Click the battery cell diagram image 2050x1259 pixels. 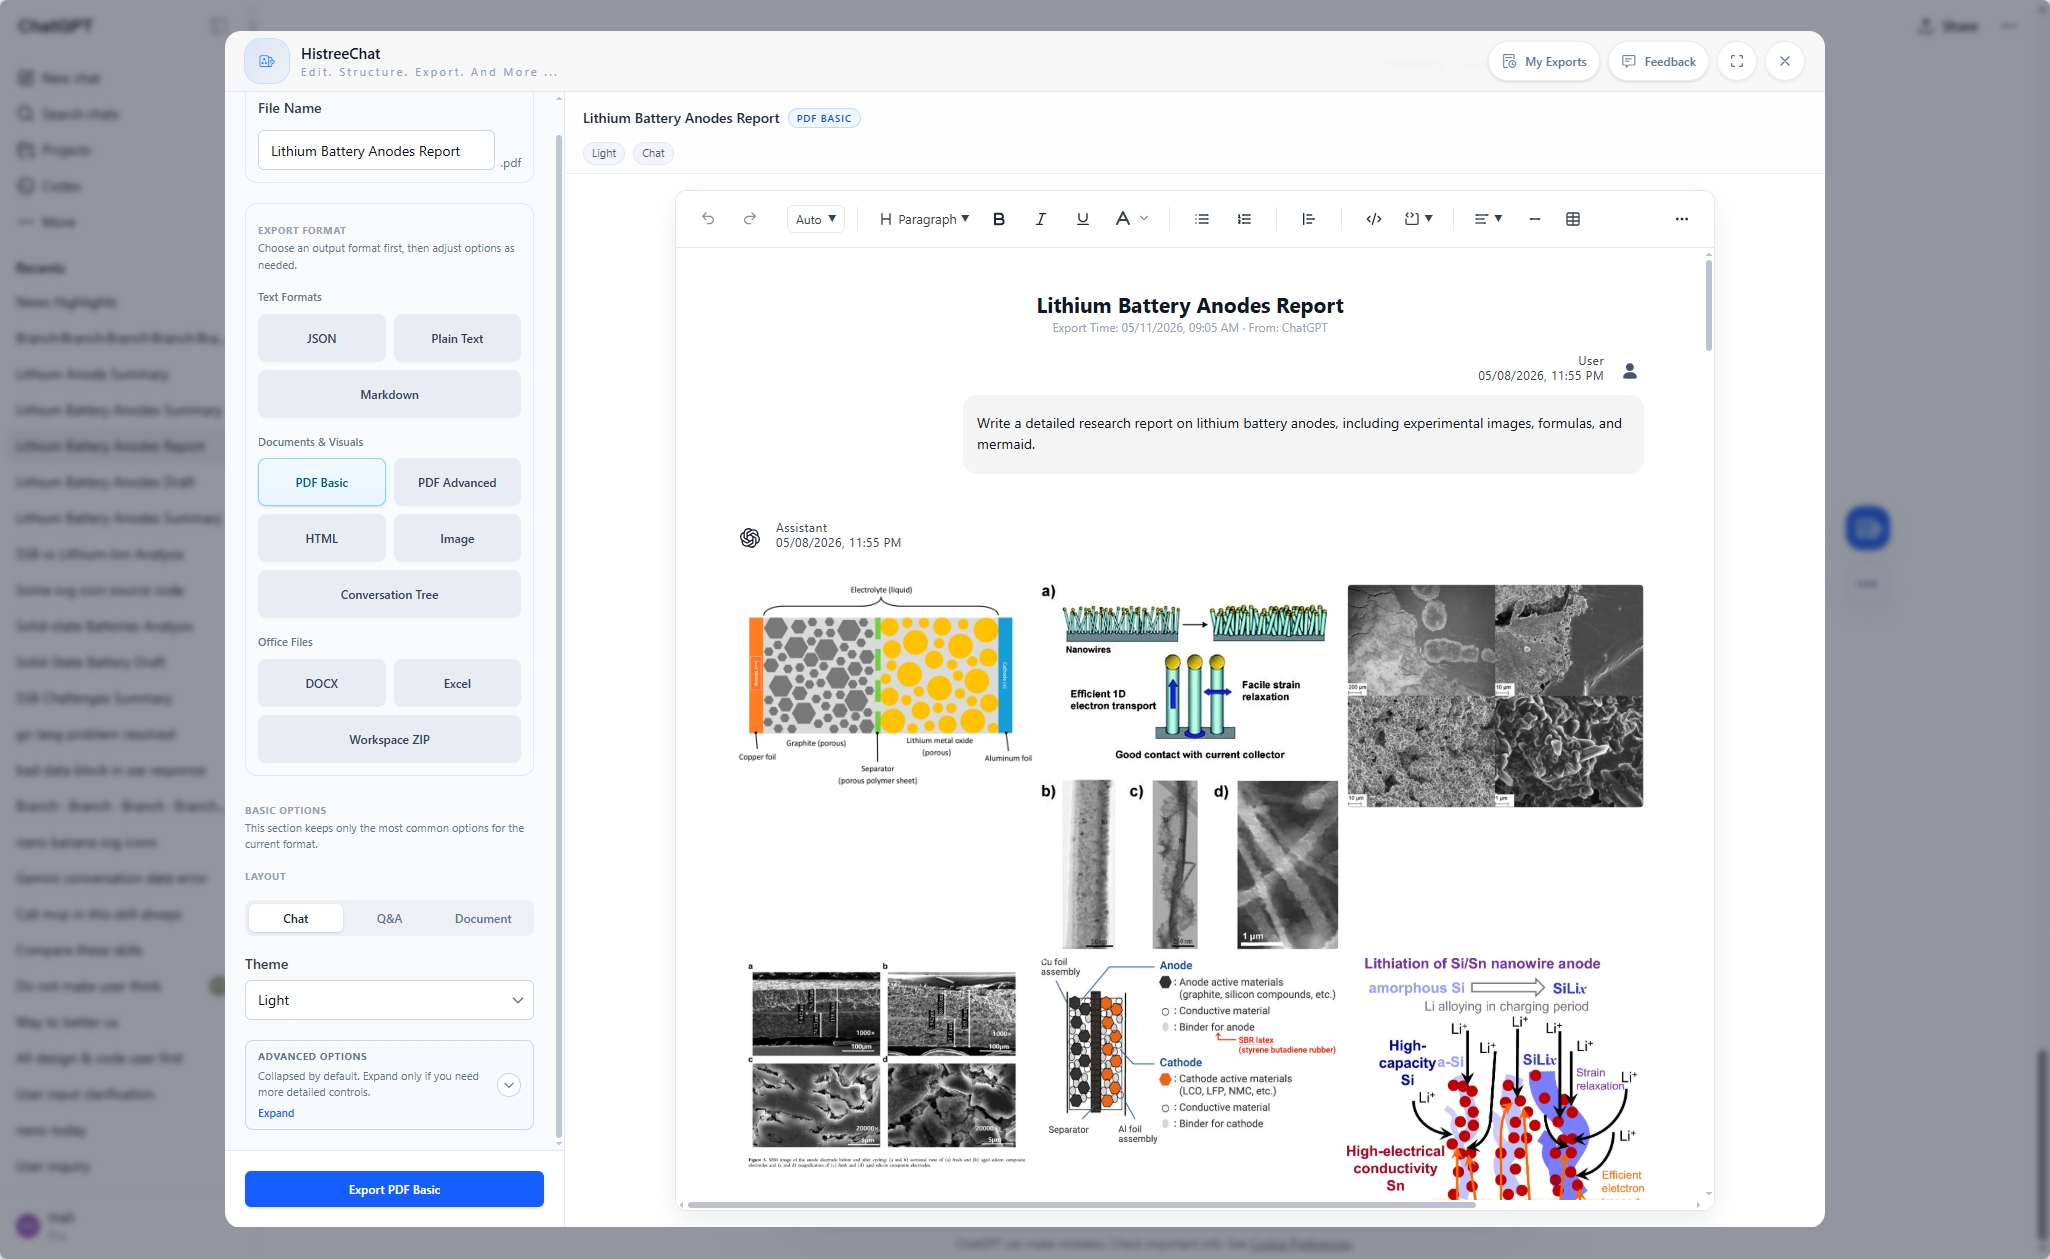click(x=885, y=686)
